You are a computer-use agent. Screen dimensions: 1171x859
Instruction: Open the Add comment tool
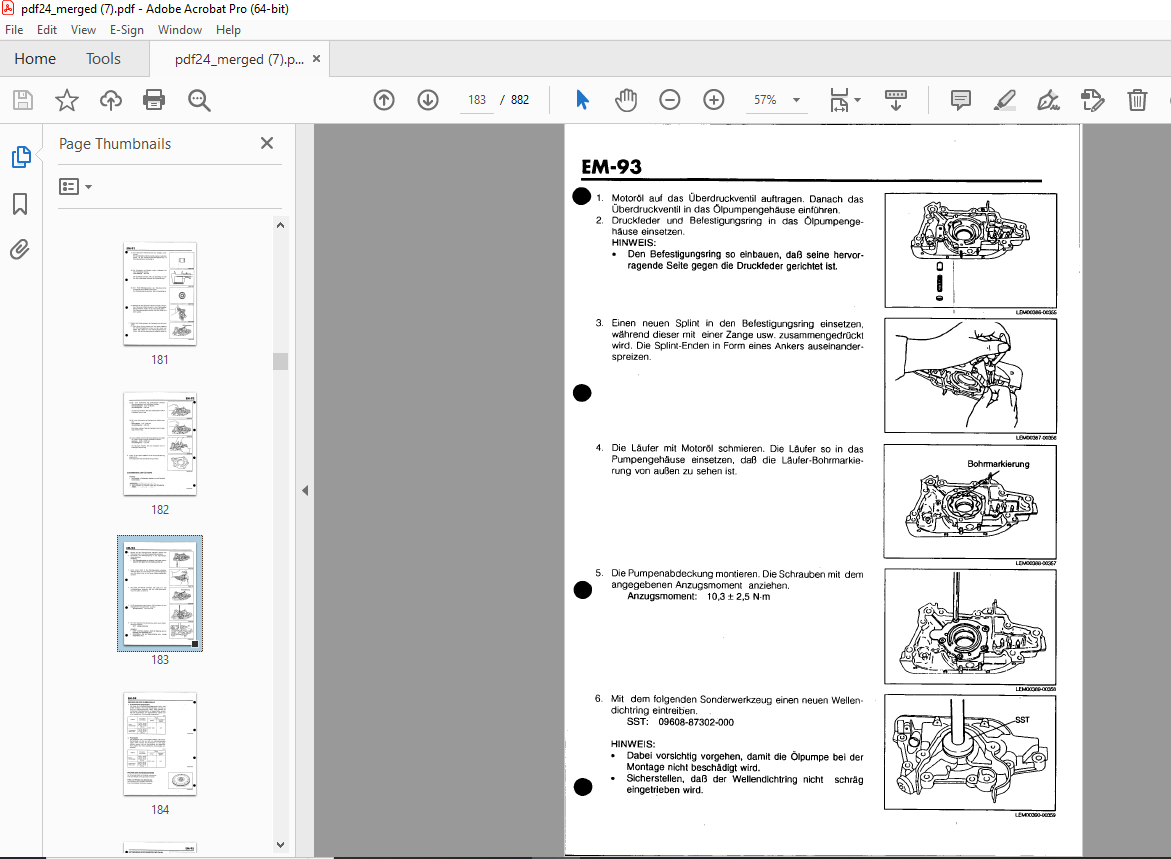[961, 100]
